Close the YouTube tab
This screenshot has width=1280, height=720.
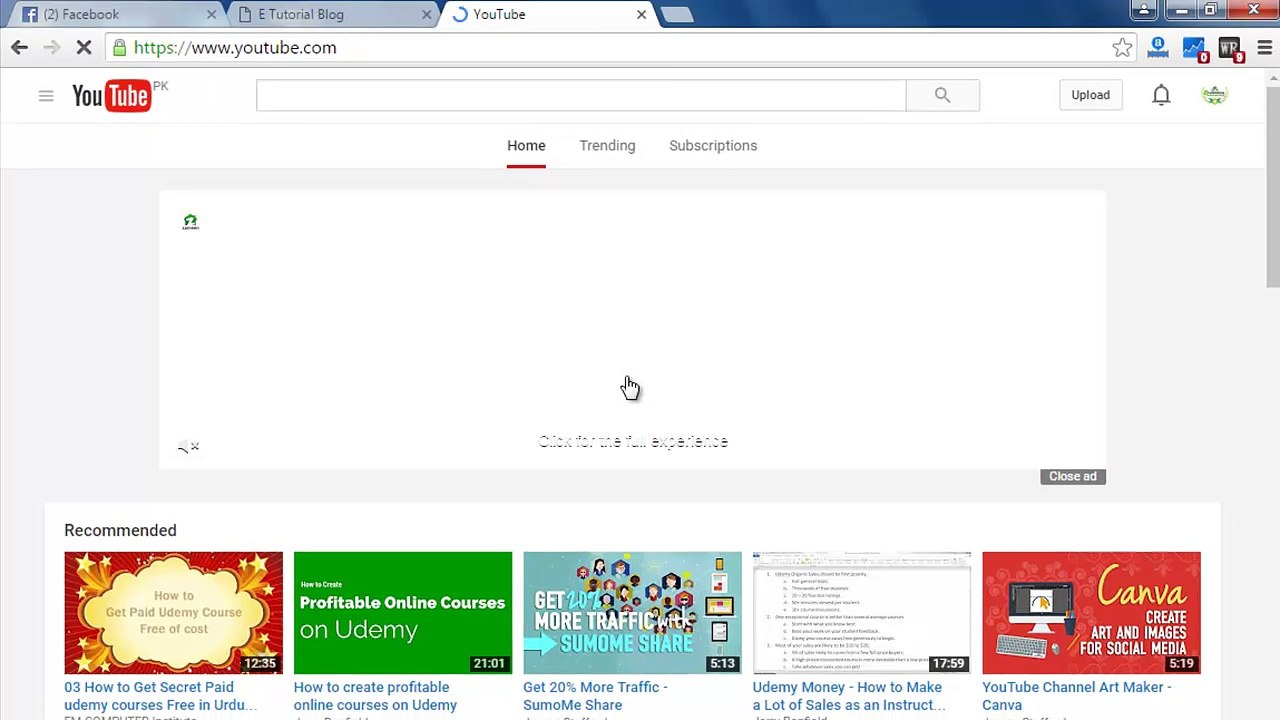tap(641, 14)
